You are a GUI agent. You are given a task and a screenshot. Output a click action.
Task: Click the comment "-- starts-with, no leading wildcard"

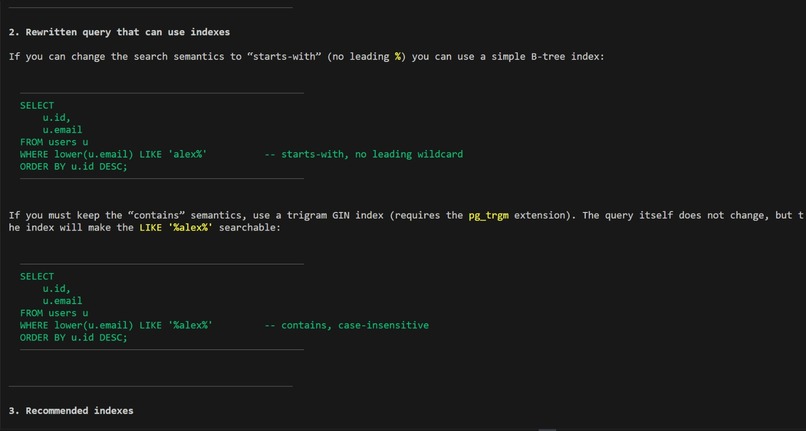click(364, 154)
